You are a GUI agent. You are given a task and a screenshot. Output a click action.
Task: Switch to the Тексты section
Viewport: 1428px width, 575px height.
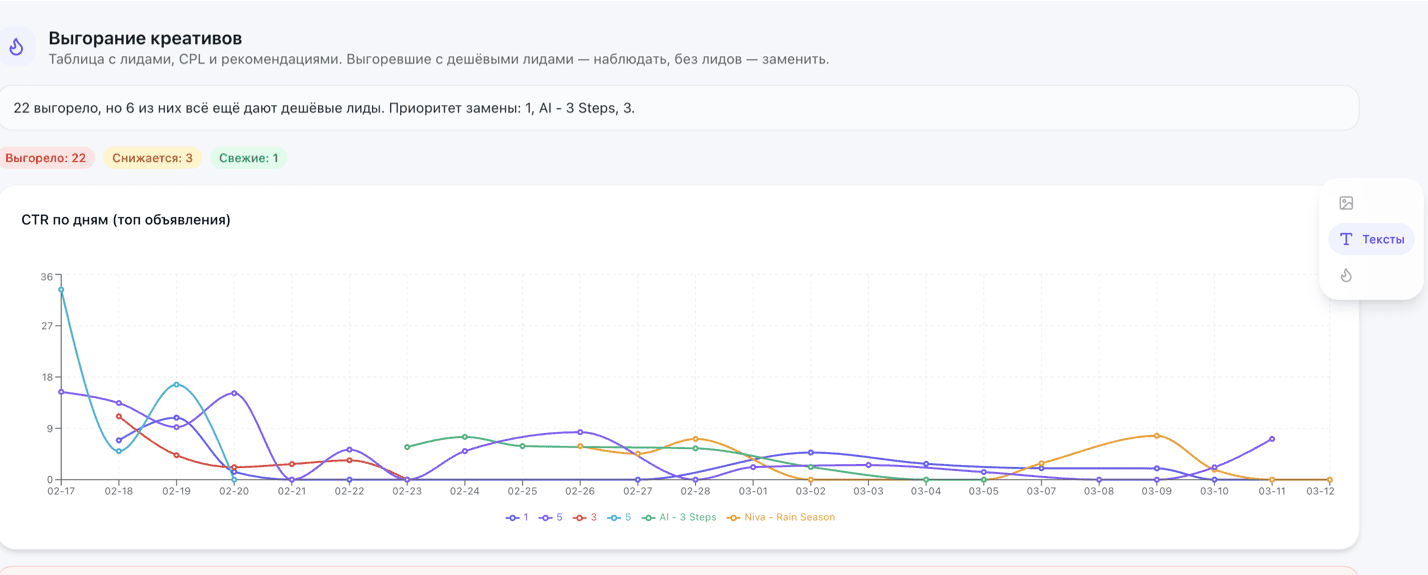tap(1371, 239)
